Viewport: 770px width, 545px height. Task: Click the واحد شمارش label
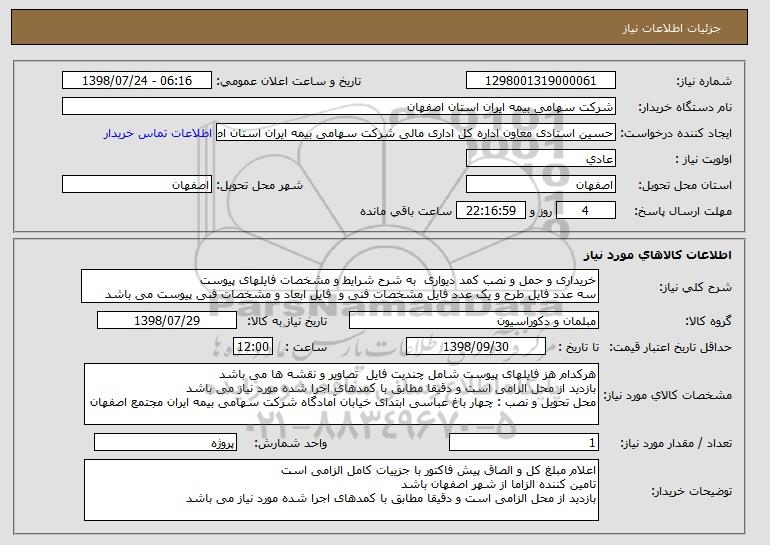tap(291, 443)
